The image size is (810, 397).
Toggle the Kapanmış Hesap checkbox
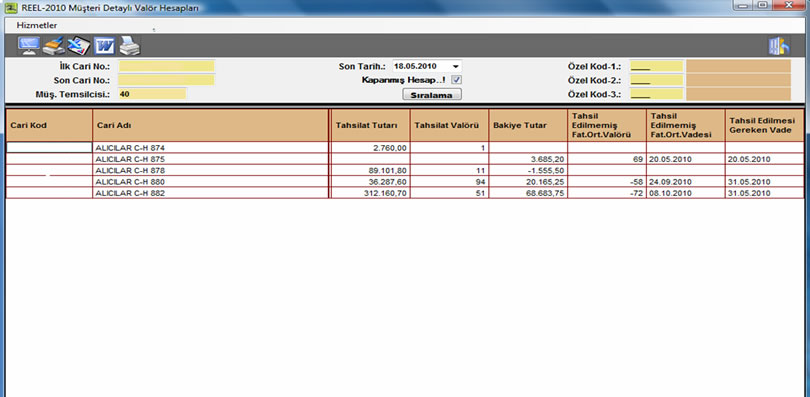pyautogui.click(x=457, y=80)
